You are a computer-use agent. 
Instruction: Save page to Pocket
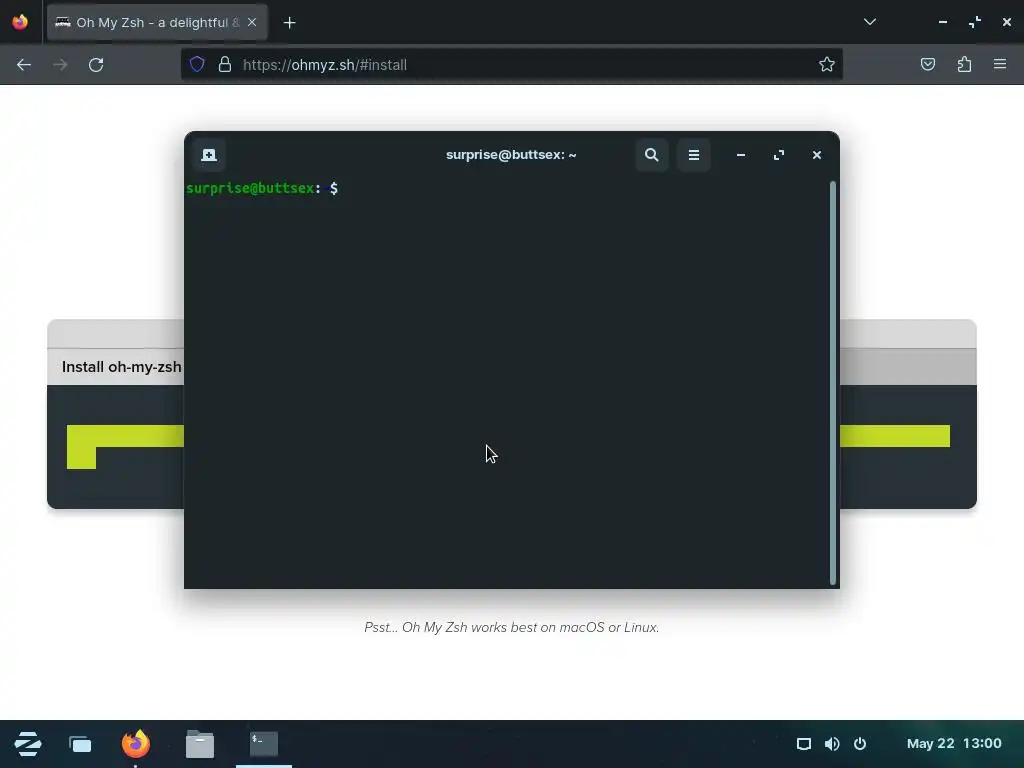tap(928, 65)
